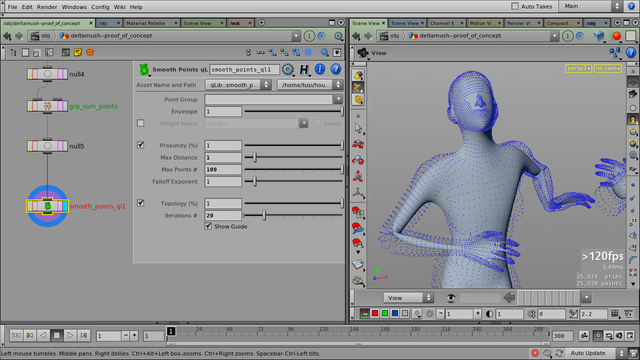Adjust the Max Distance slider
Viewport: 640px width, 360px height.
293,157
